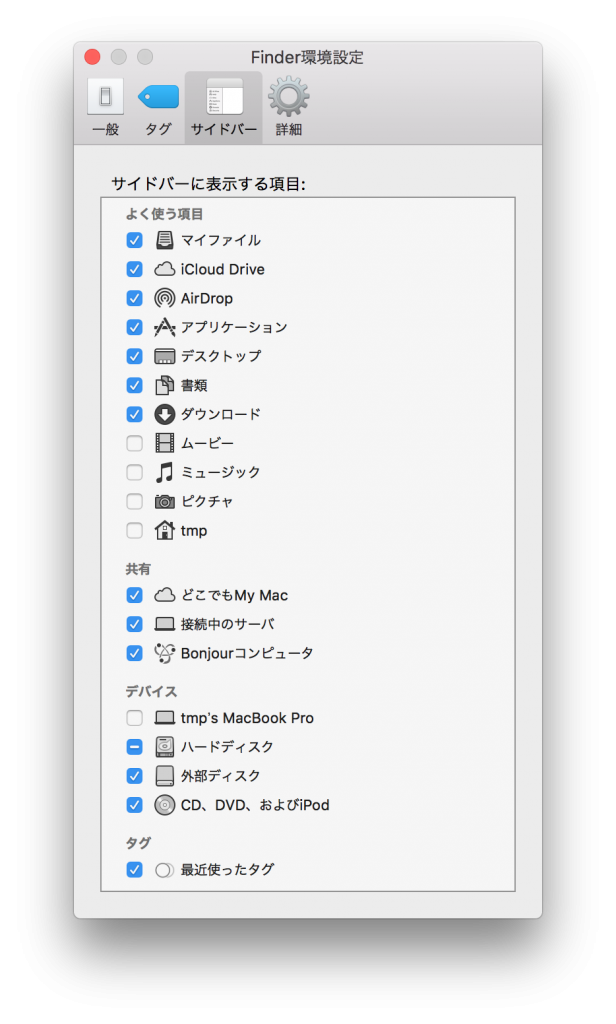
Task: Uncheck the 書類 checkbox
Action: coord(135,385)
